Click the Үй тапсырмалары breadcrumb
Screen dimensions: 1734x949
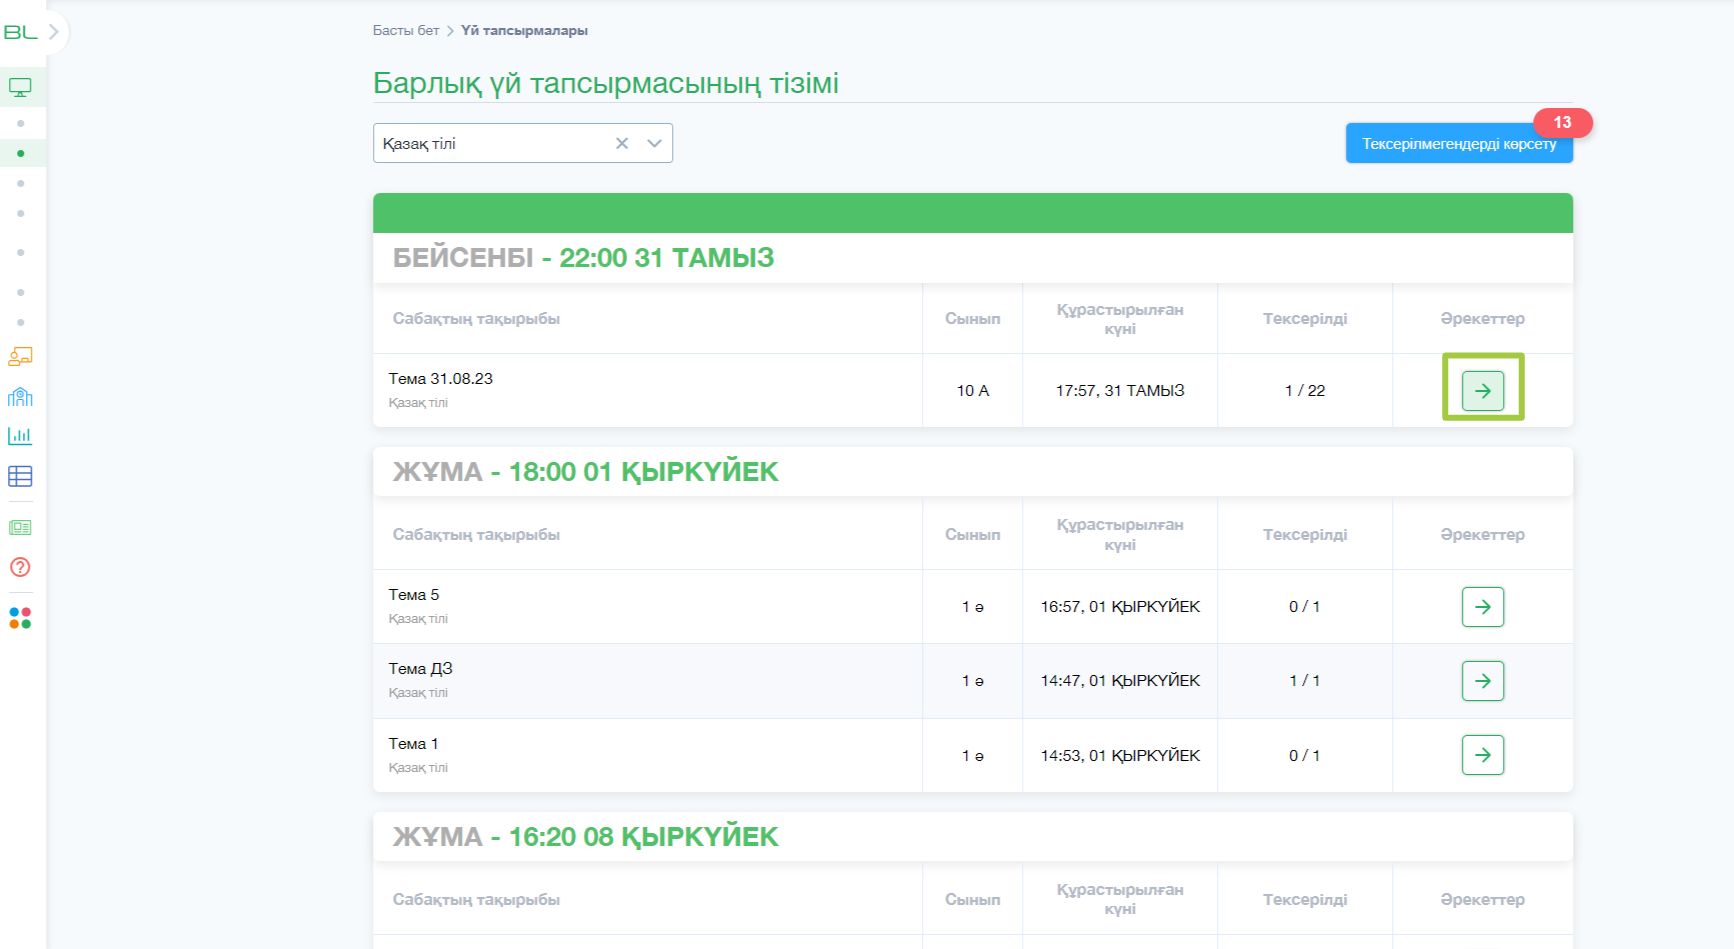524,31
